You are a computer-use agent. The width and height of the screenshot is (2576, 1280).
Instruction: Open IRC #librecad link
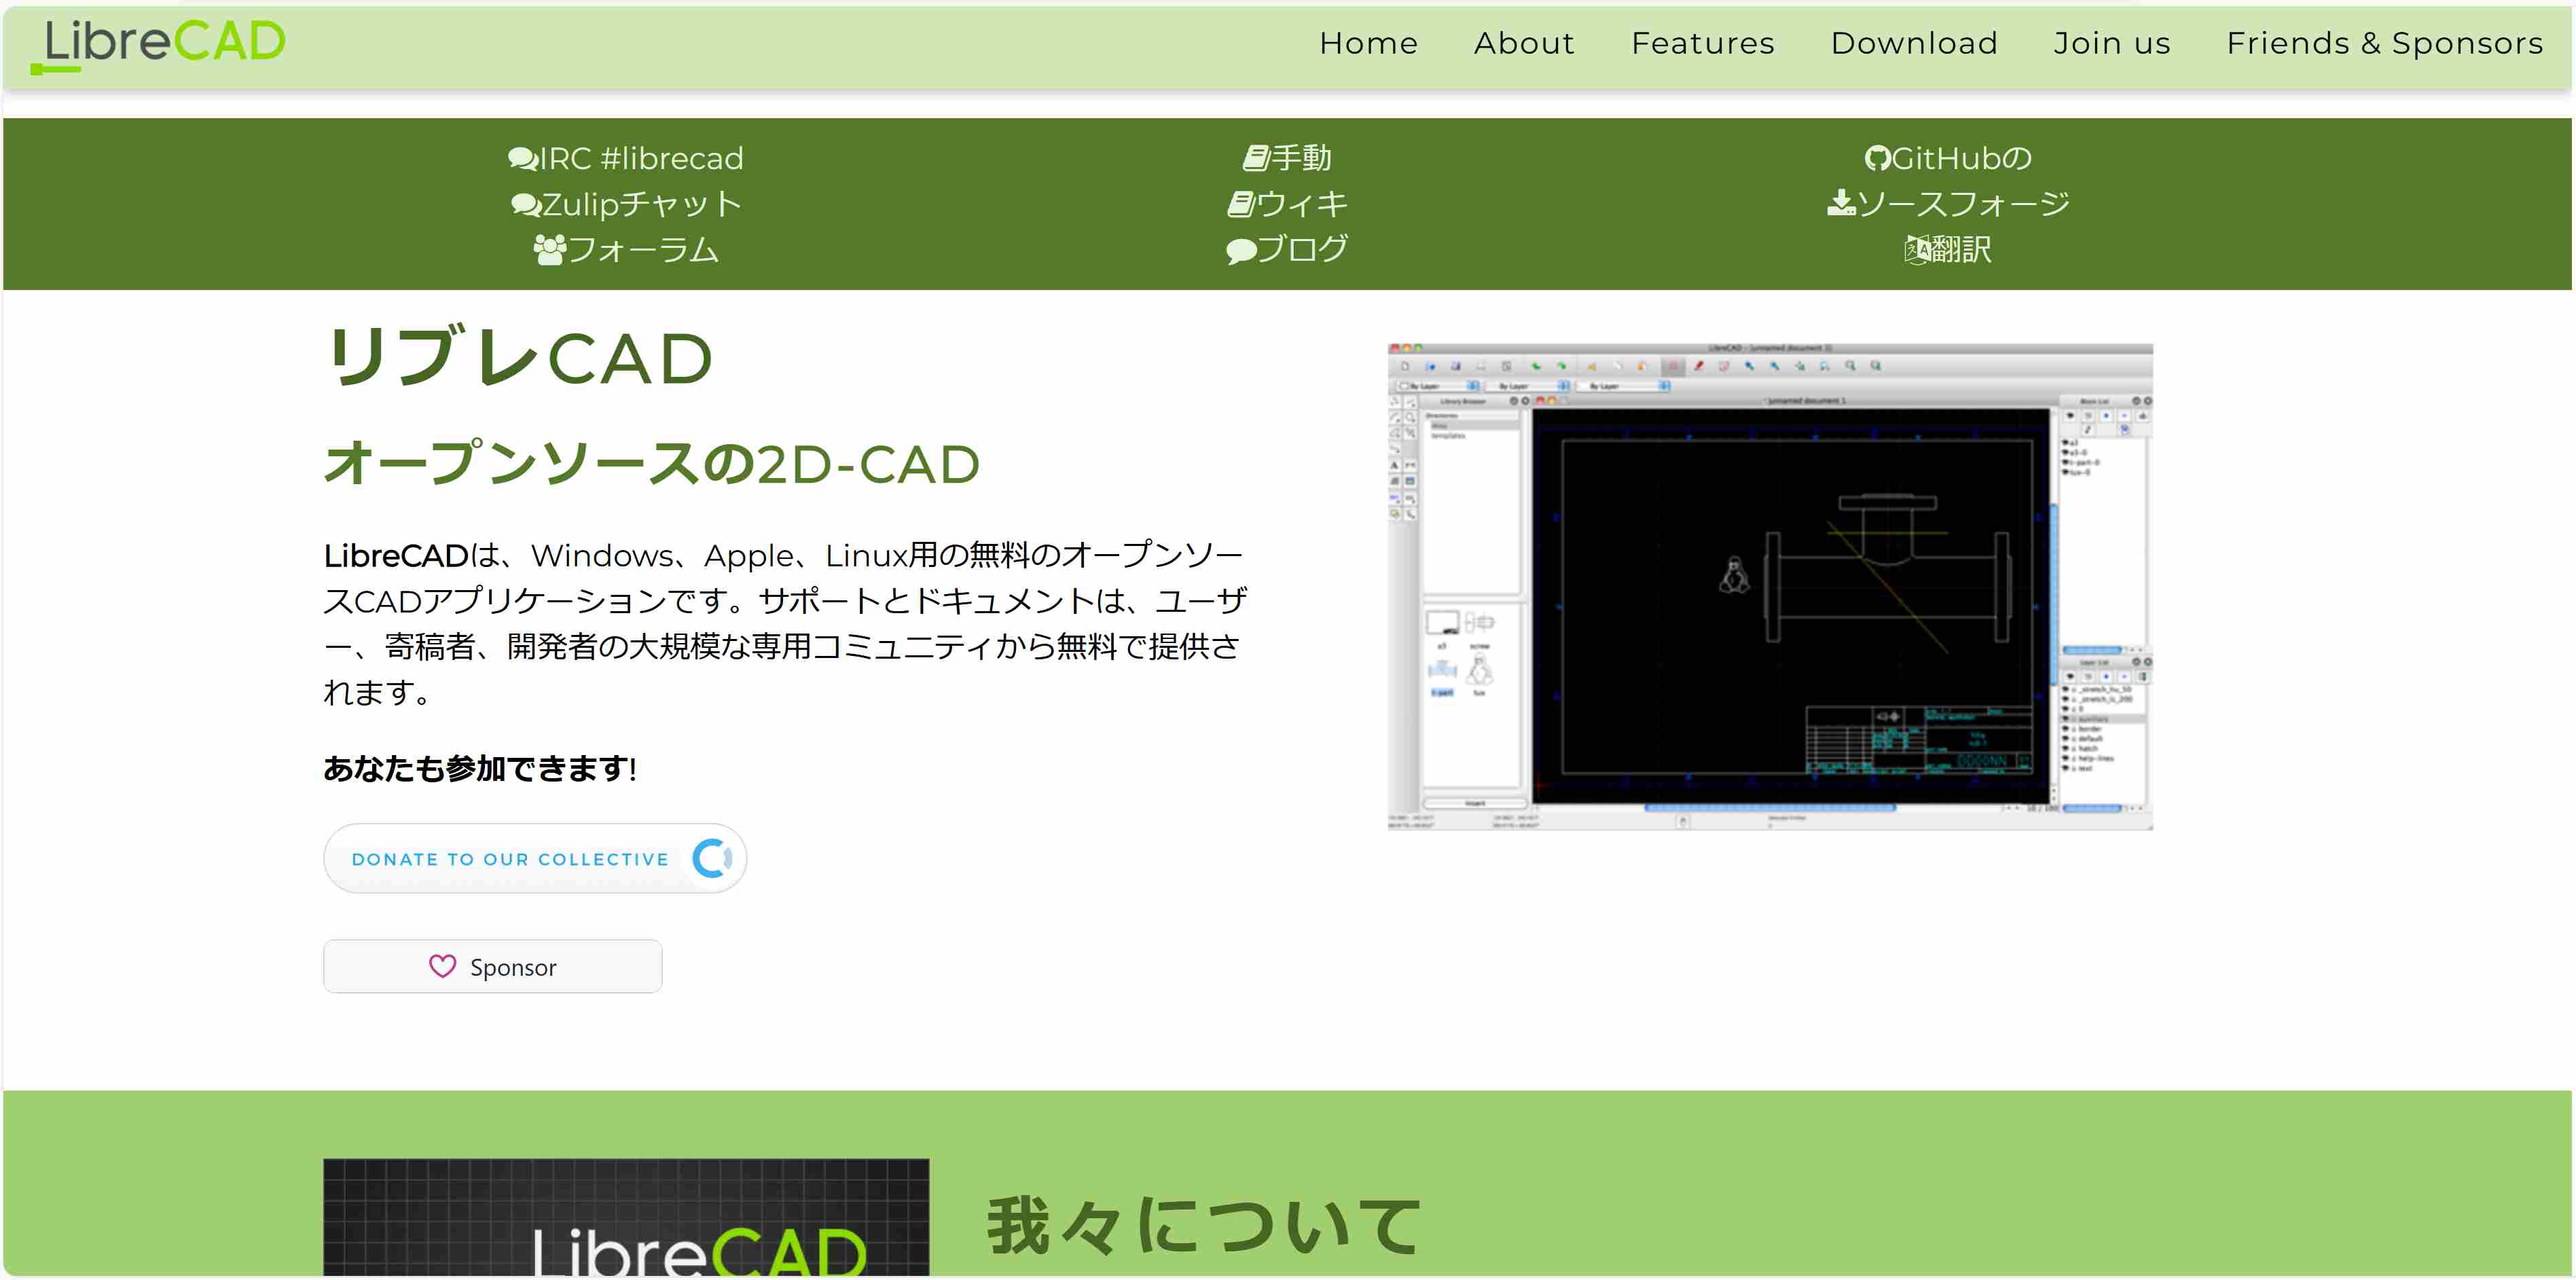pyautogui.click(x=641, y=158)
